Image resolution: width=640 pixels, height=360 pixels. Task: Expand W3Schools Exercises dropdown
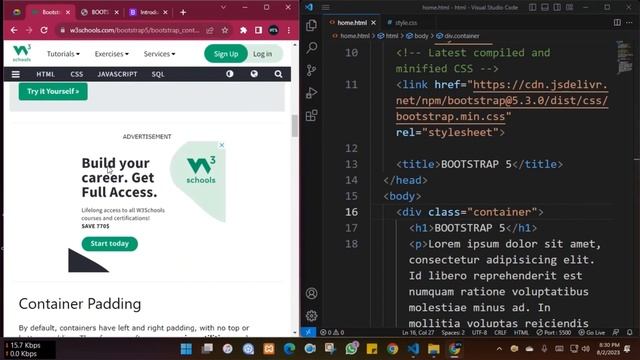pyautogui.click(x=111, y=54)
